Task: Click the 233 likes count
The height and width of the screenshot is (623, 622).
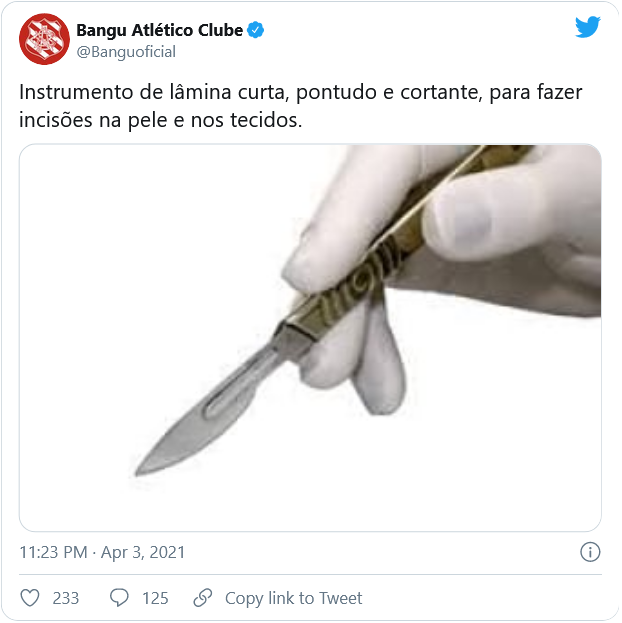Action: pos(66,598)
